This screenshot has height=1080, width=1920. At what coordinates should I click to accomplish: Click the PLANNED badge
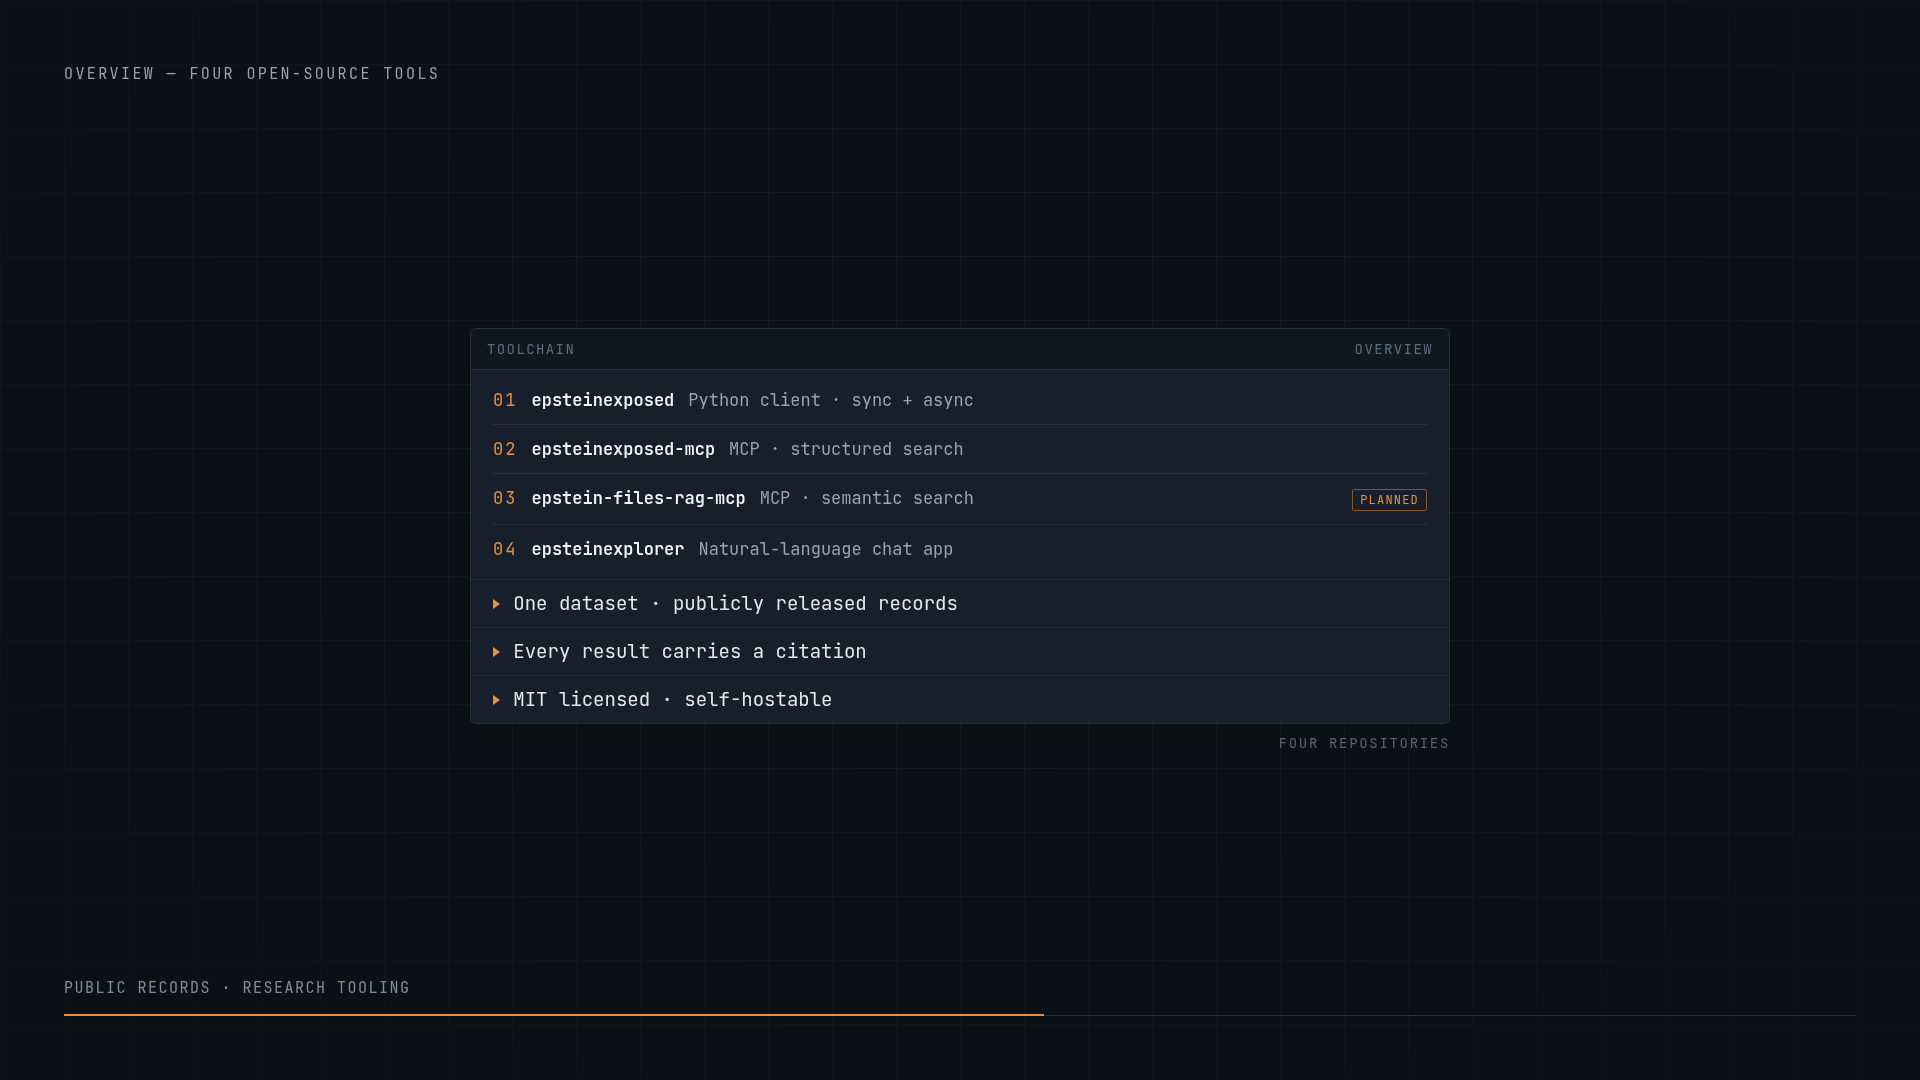click(x=1389, y=500)
